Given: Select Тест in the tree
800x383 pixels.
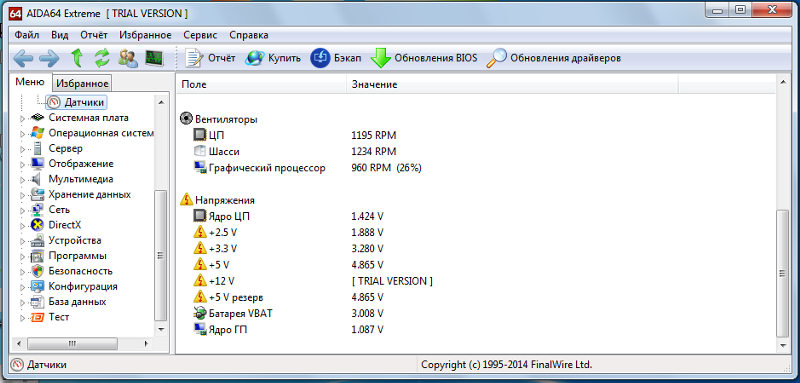Looking at the screenshot, I should click(59, 317).
